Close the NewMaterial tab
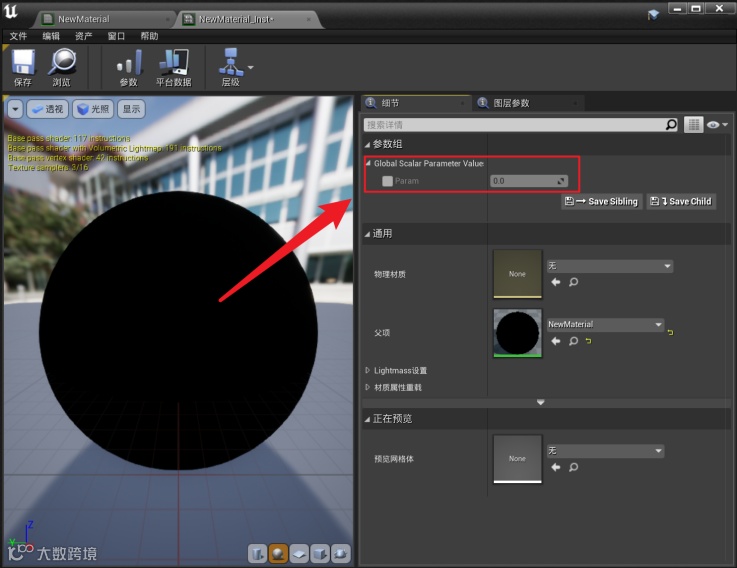The image size is (737, 568). pos(167,19)
